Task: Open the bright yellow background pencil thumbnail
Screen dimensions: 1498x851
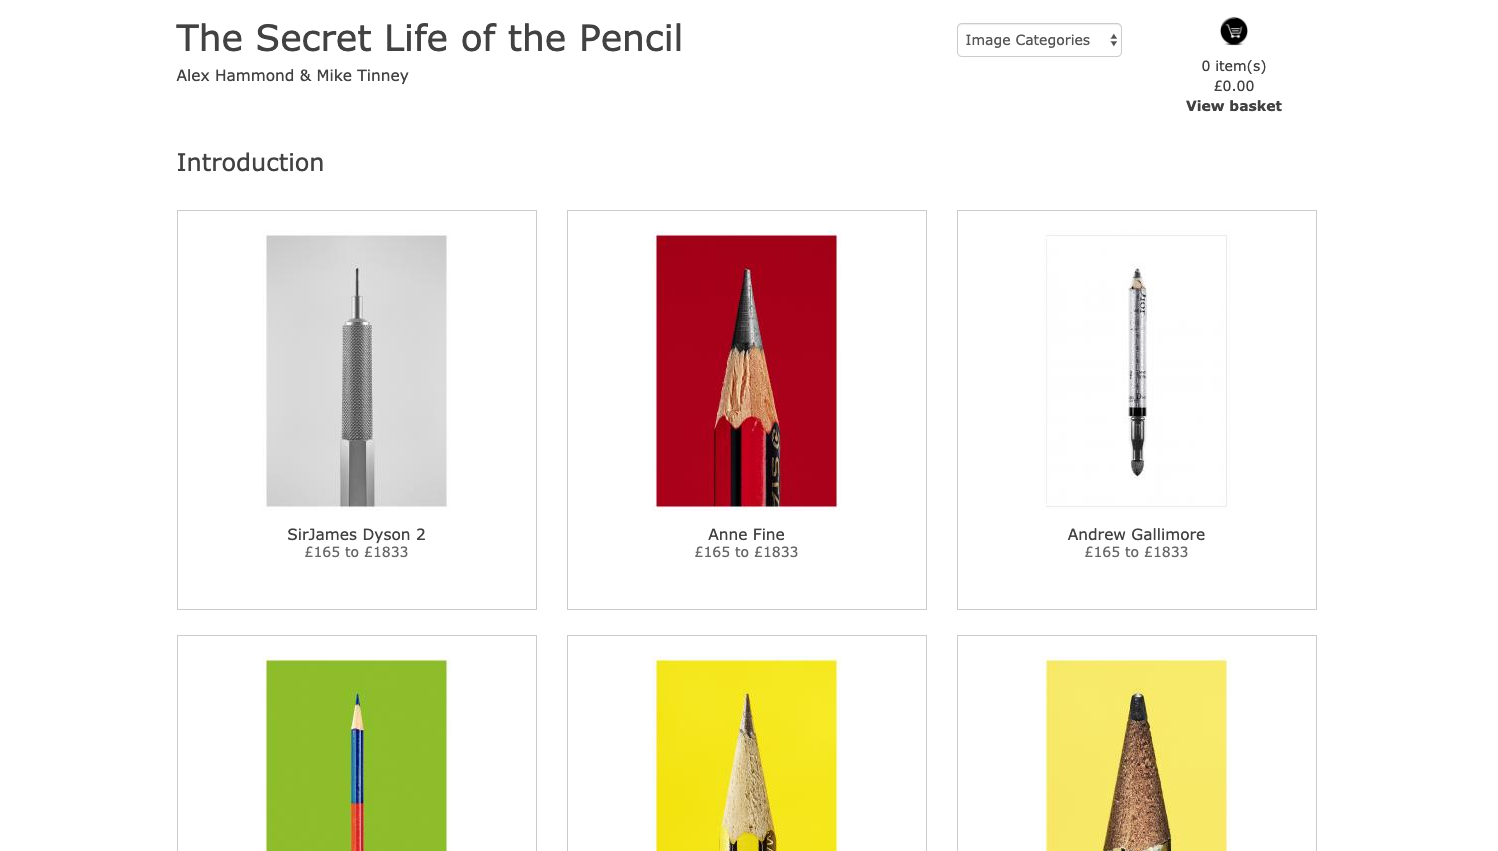Action: tap(746, 755)
